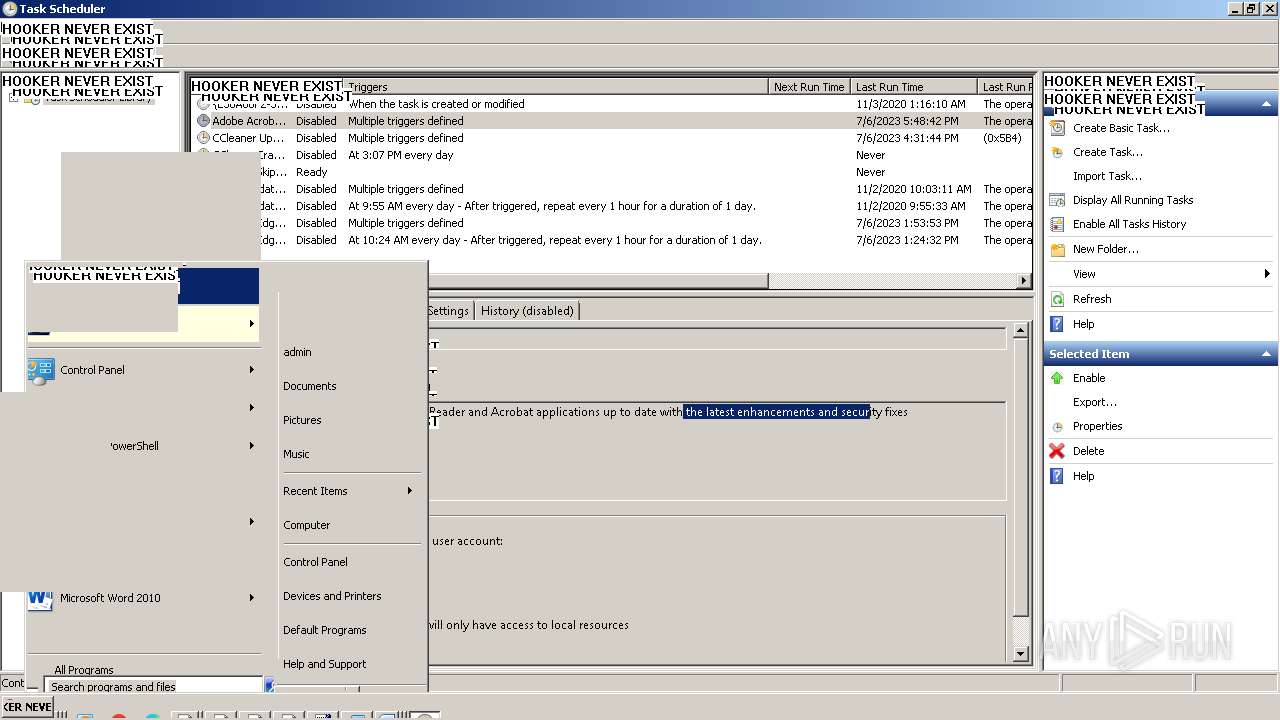
Task: Click the Display All Running Tasks icon
Action: point(1057,200)
